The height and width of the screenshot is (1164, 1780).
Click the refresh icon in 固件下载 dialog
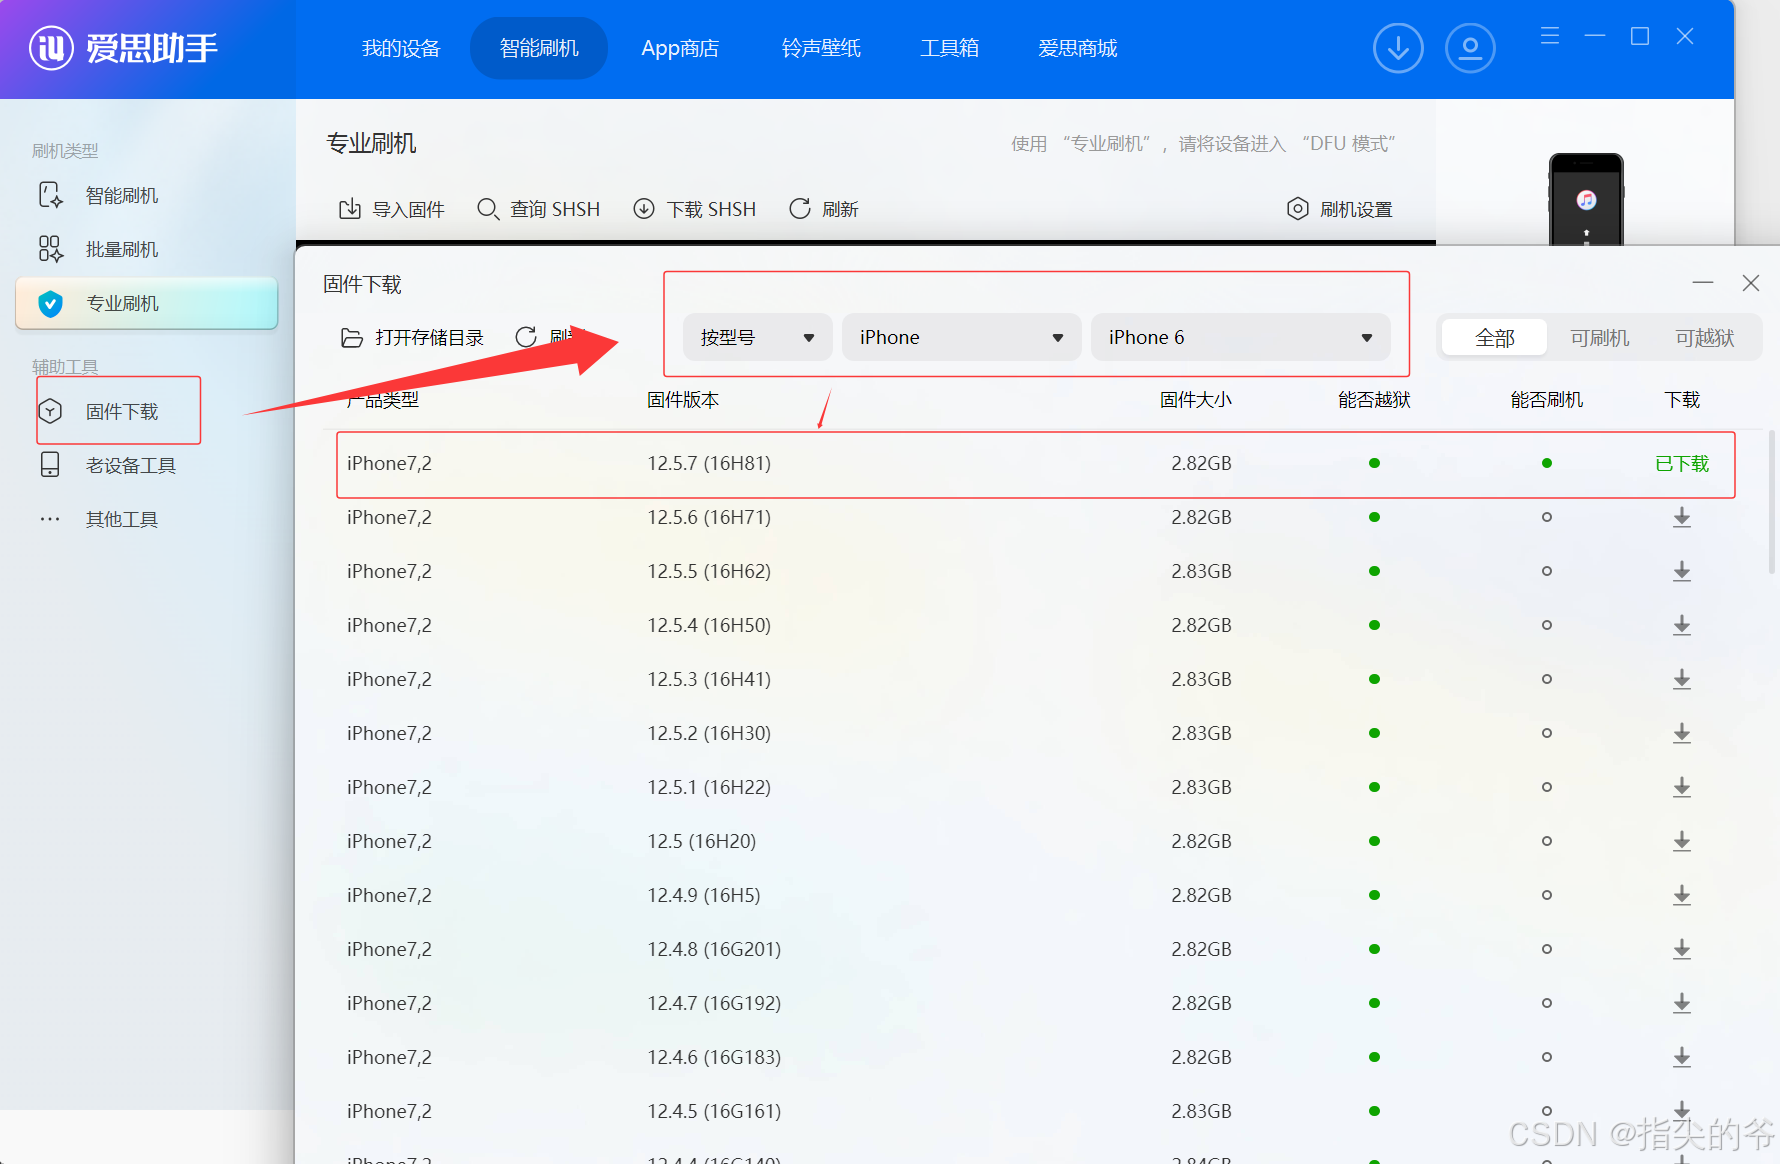click(x=526, y=337)
